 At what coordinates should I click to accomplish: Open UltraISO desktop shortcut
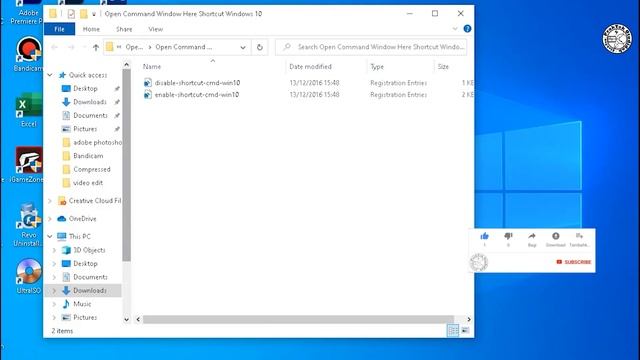point(29,276)
